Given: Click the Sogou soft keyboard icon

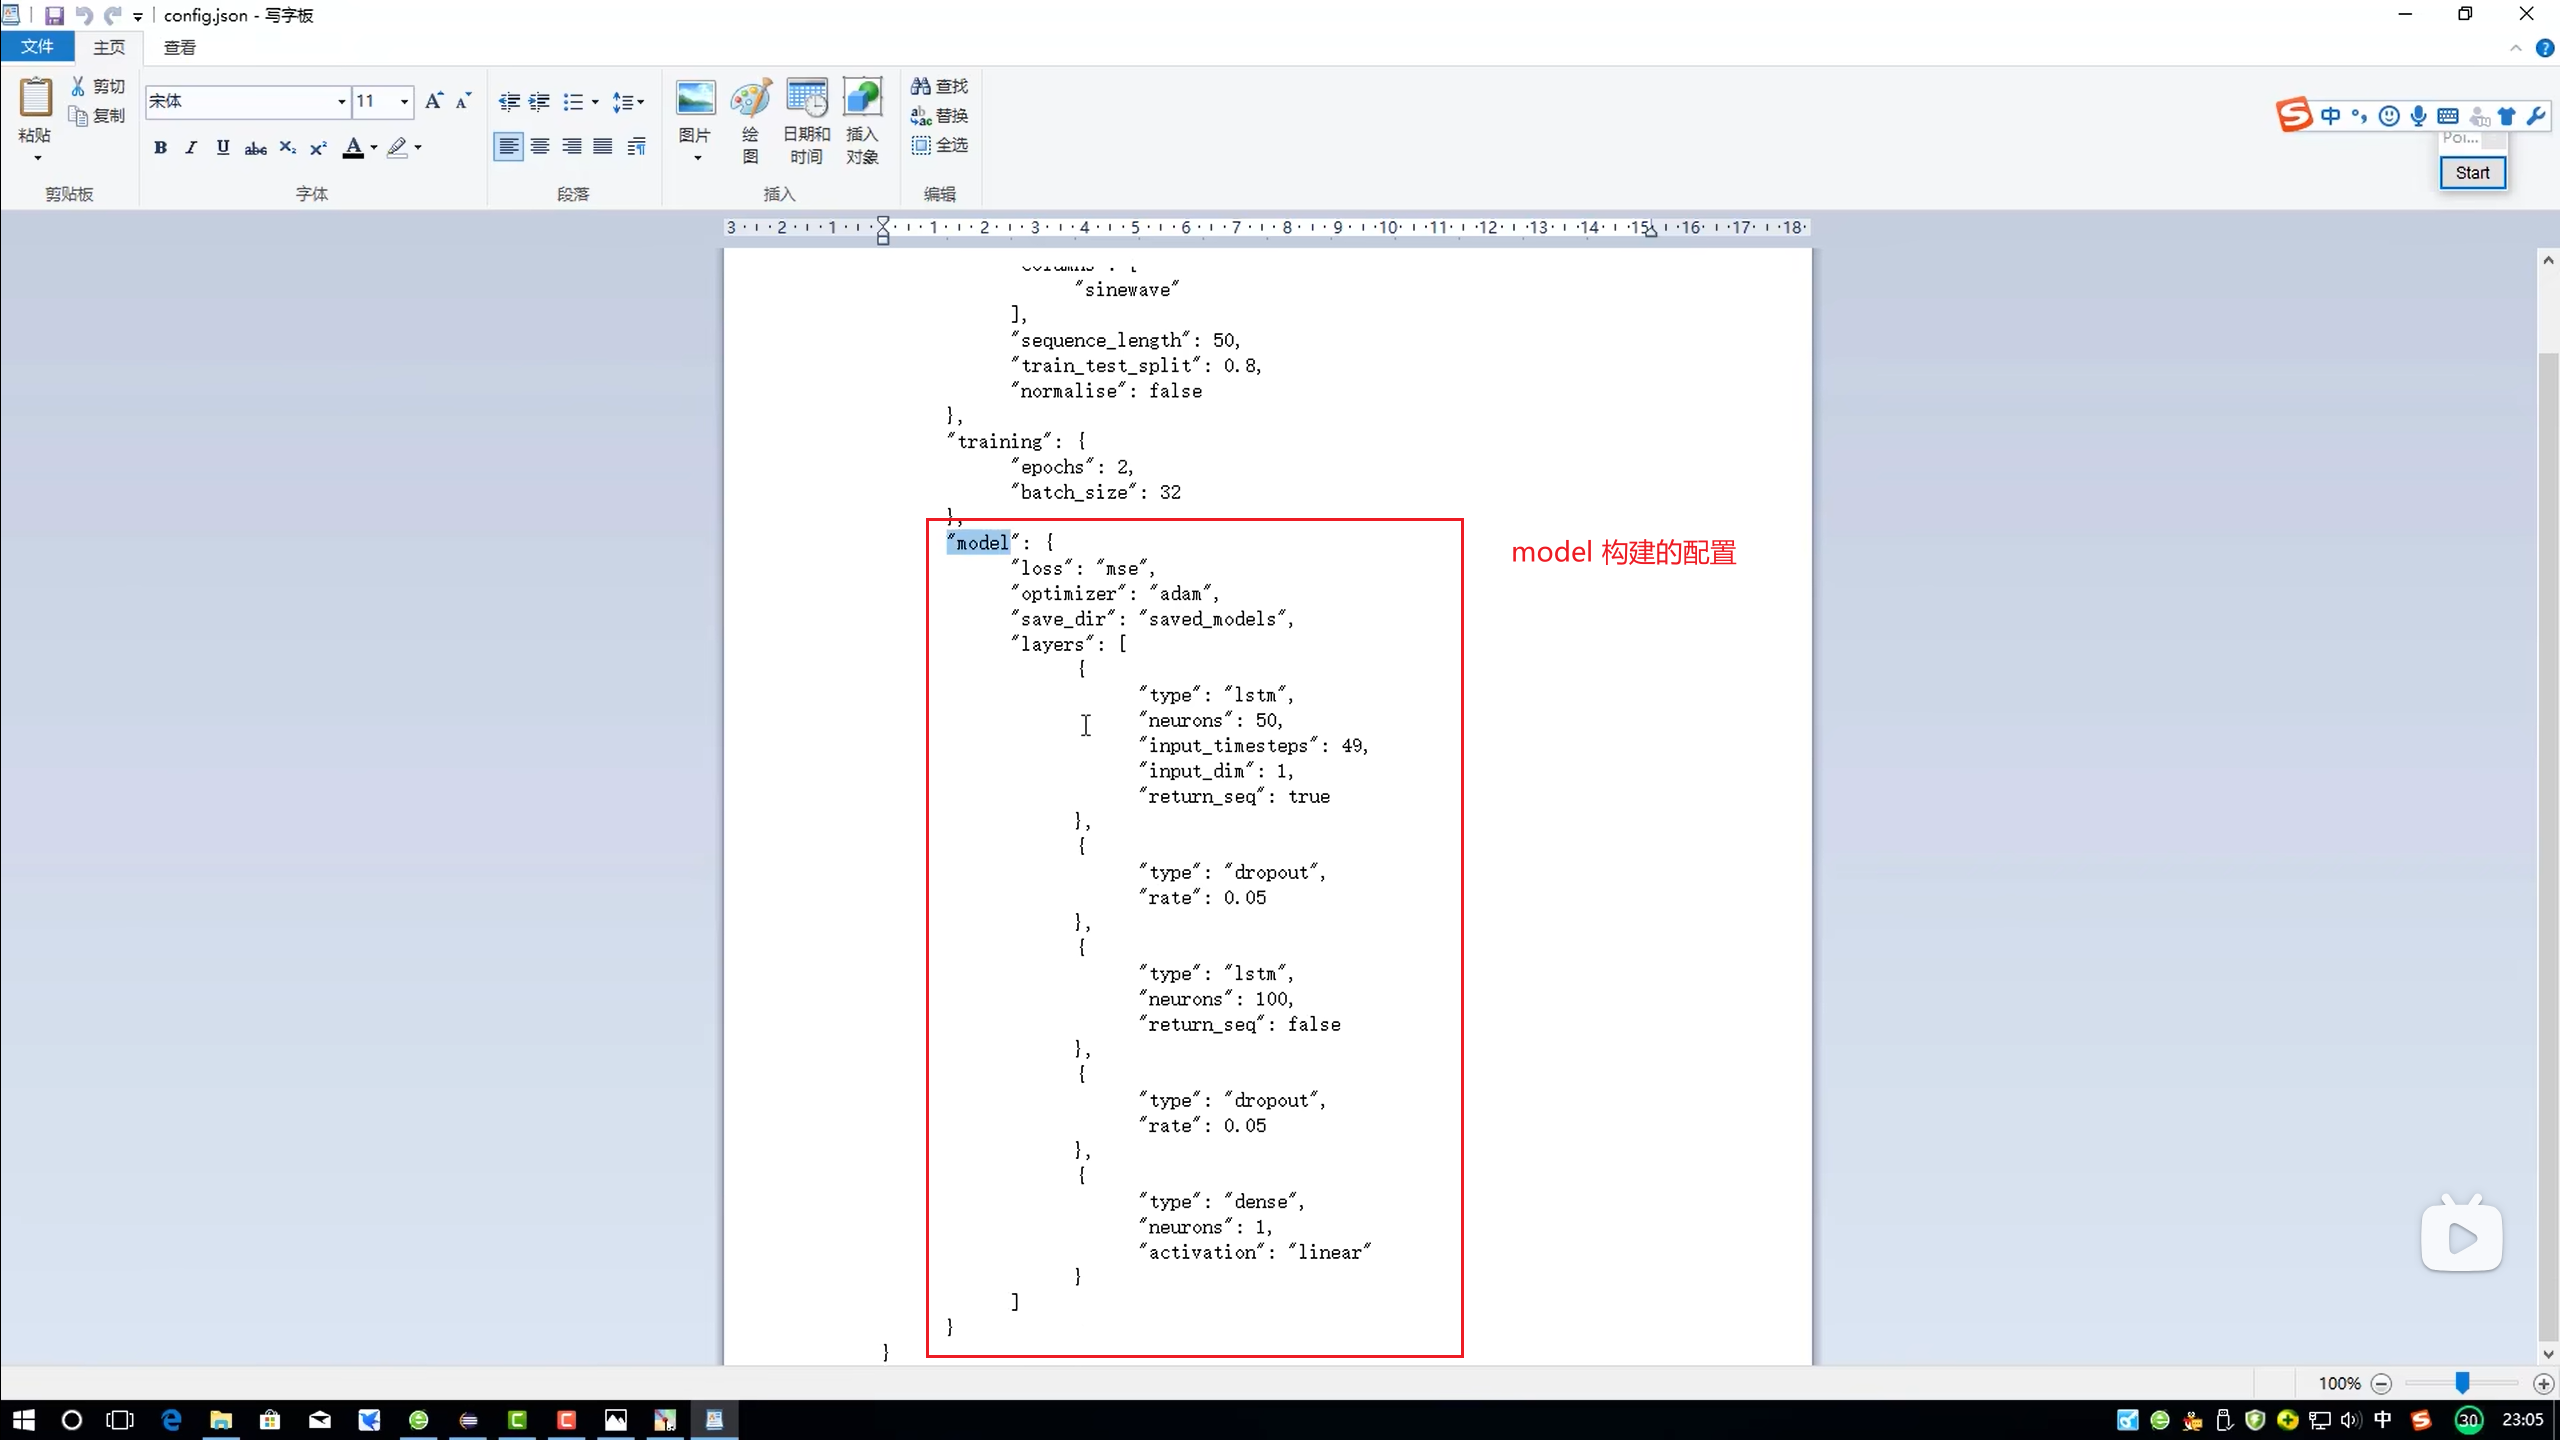Looking at the screenshot, I should coord(2448,116).
